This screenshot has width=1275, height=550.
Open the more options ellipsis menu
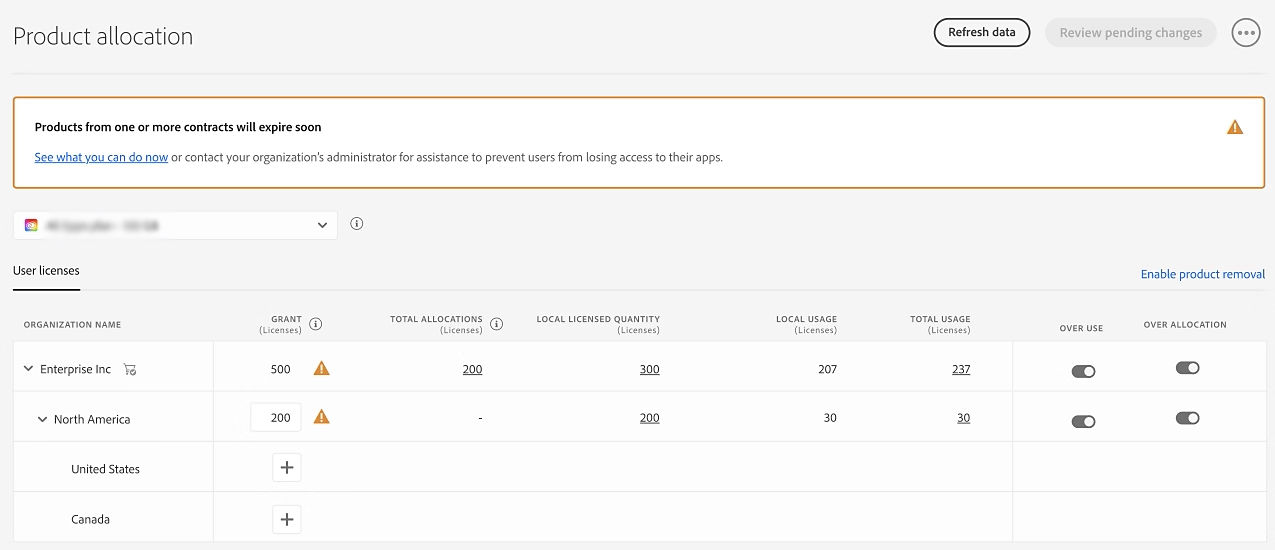[x=1246, y=32]
